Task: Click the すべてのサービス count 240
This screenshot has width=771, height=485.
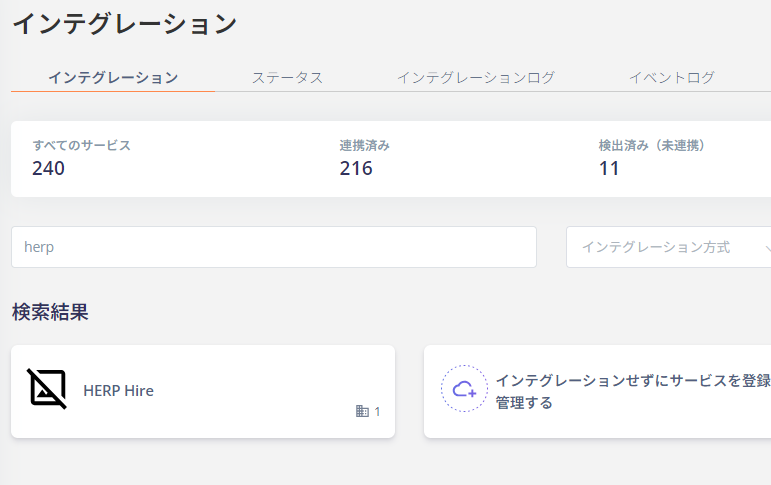Action: click(x=48, y=168)
